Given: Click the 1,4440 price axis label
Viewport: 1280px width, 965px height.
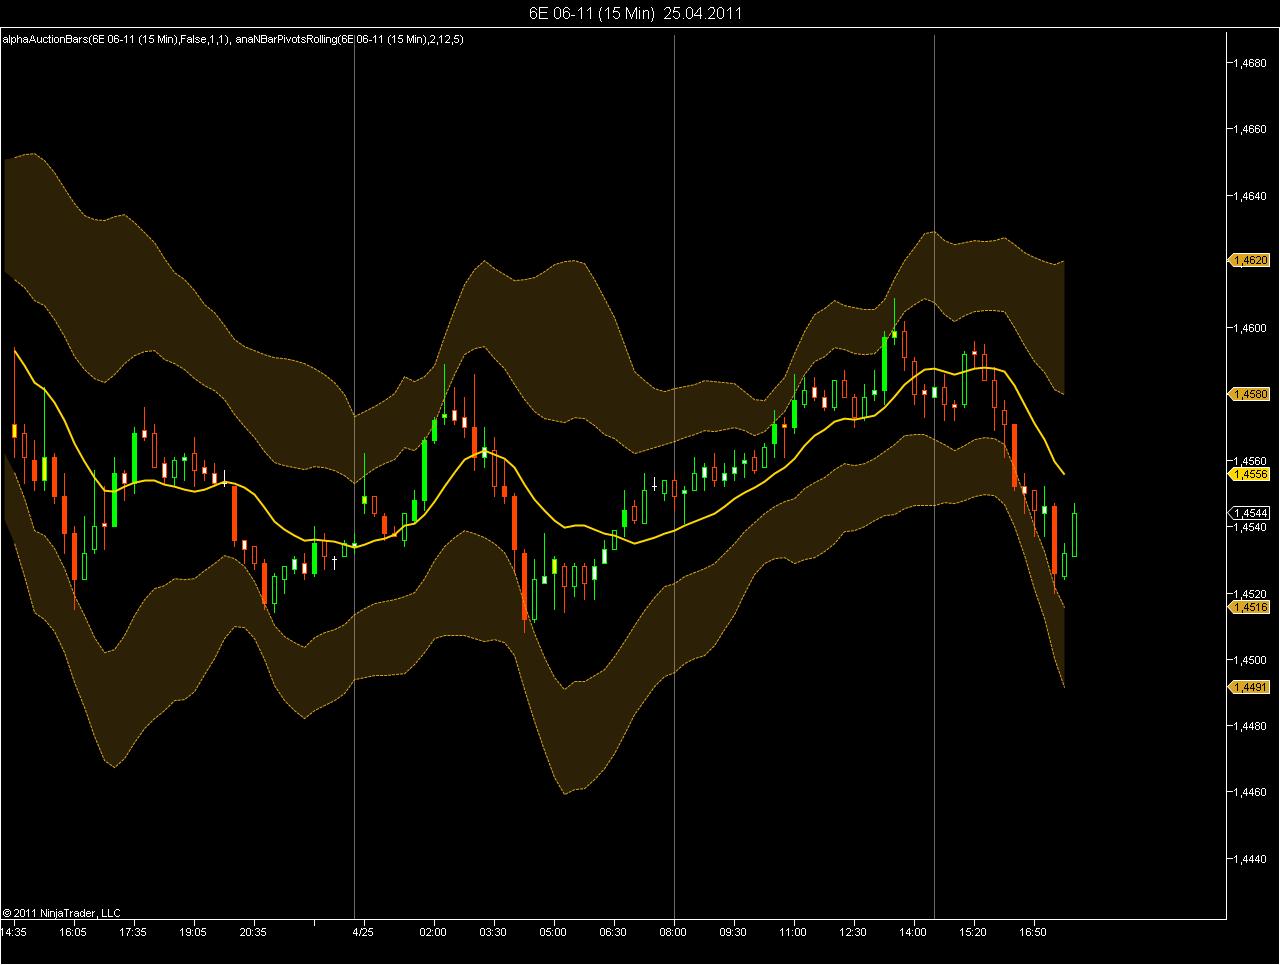Looking at the screenshot, I should [1251, 859].
